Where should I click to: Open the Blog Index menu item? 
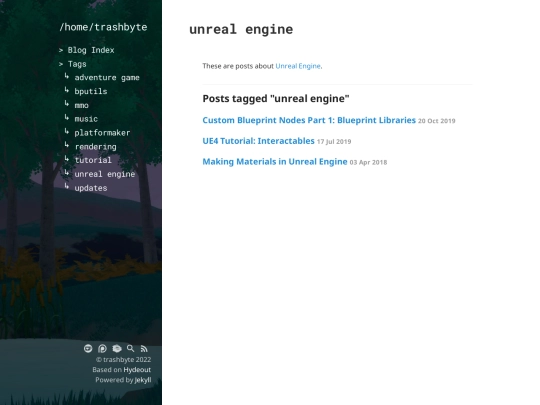(91, 50)
